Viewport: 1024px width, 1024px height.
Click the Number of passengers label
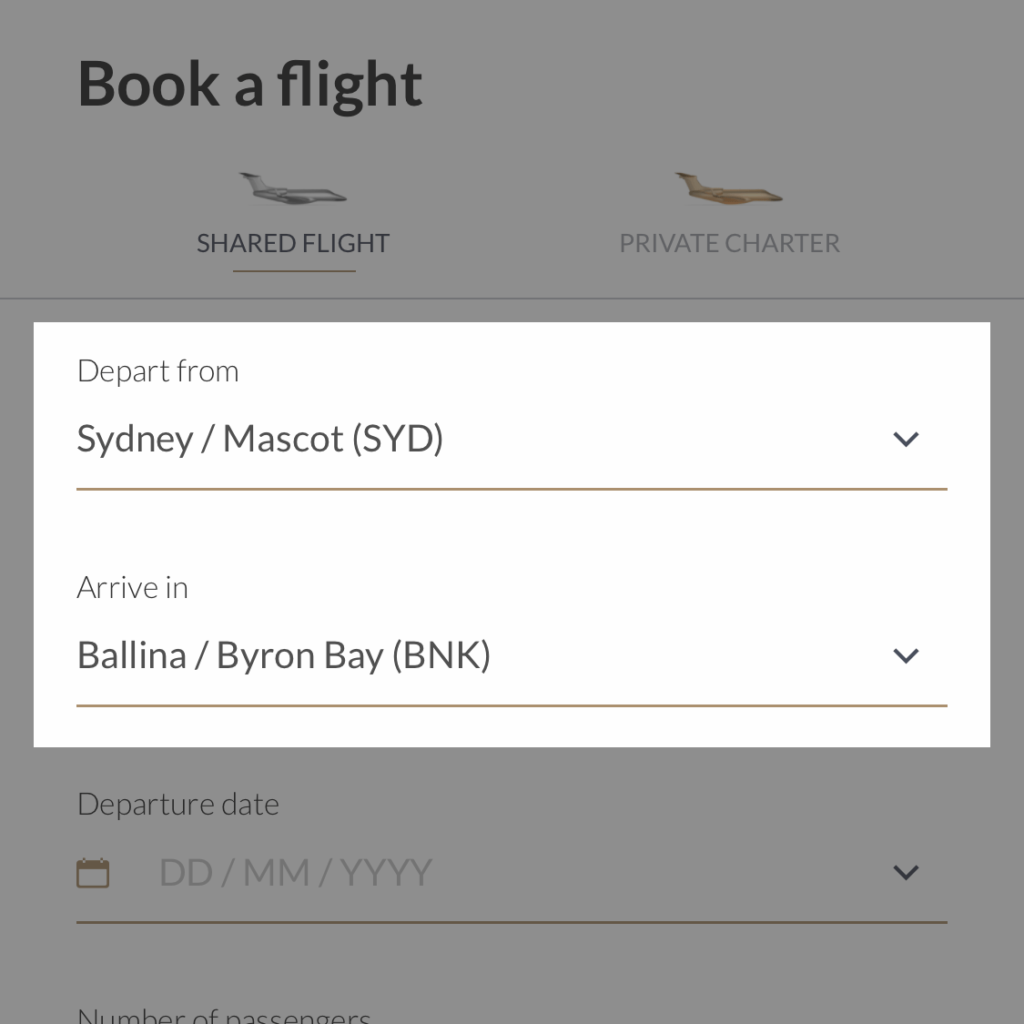[x=224, y=1016]
